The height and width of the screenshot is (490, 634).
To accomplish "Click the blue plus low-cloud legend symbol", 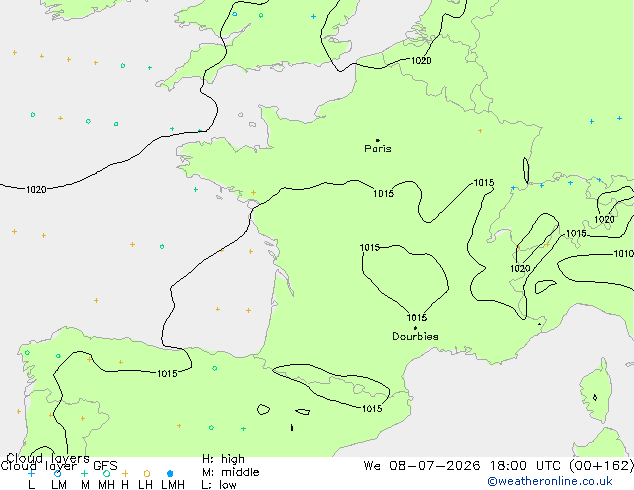I will pyautogui.click(x=31, y=473).
